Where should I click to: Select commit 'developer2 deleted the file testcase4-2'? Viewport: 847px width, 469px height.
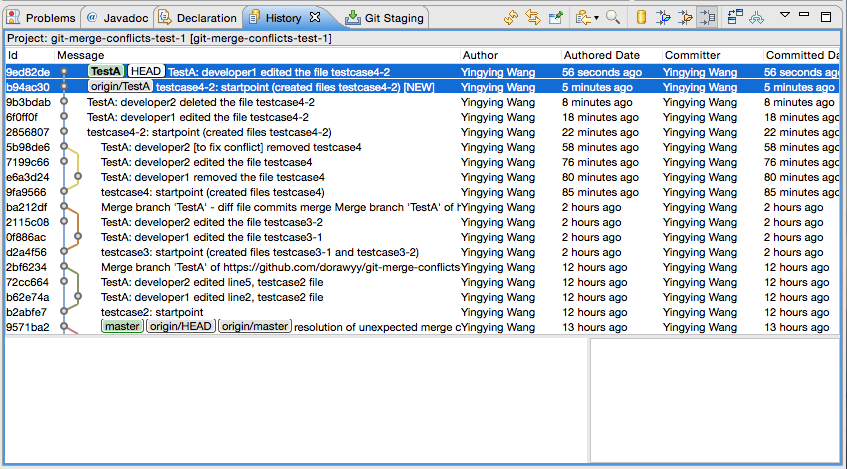(x=201, y=102)
